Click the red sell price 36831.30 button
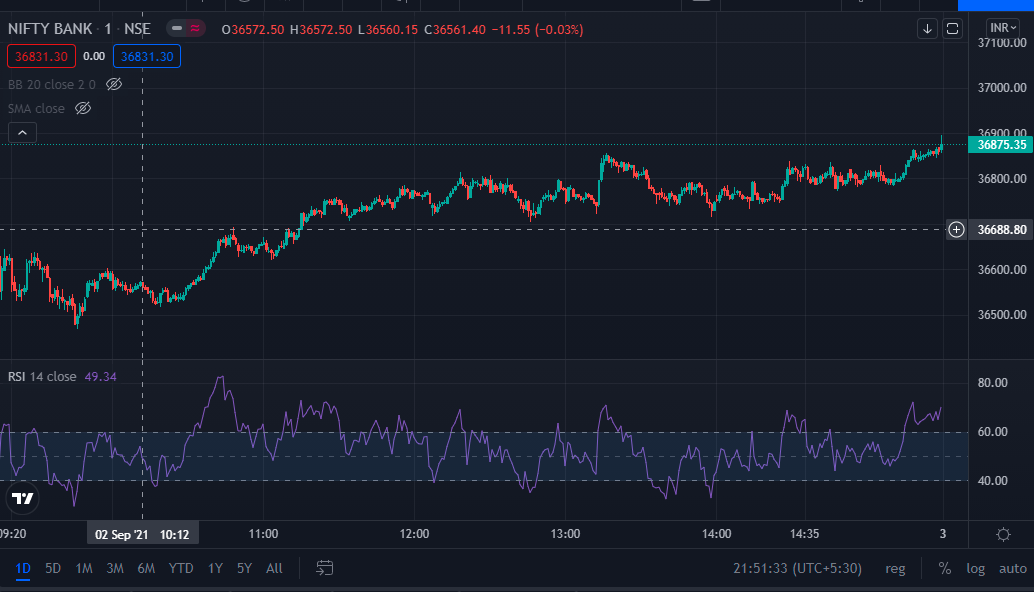Image resolution: width=1034 pixels, height=592 pixels. pyautogui.click(x=42, y=57)
